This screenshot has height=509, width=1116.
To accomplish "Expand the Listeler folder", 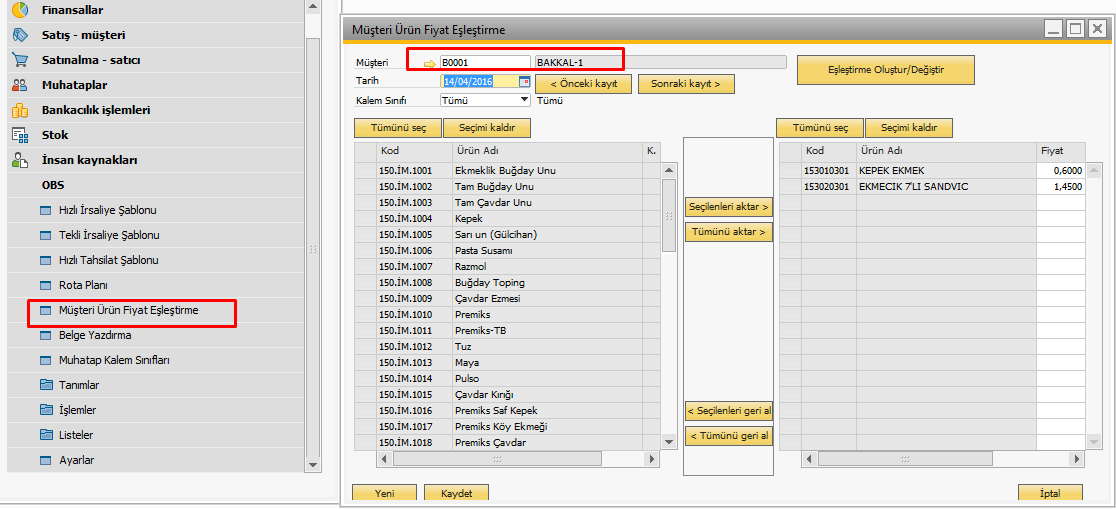I will 46,435.
